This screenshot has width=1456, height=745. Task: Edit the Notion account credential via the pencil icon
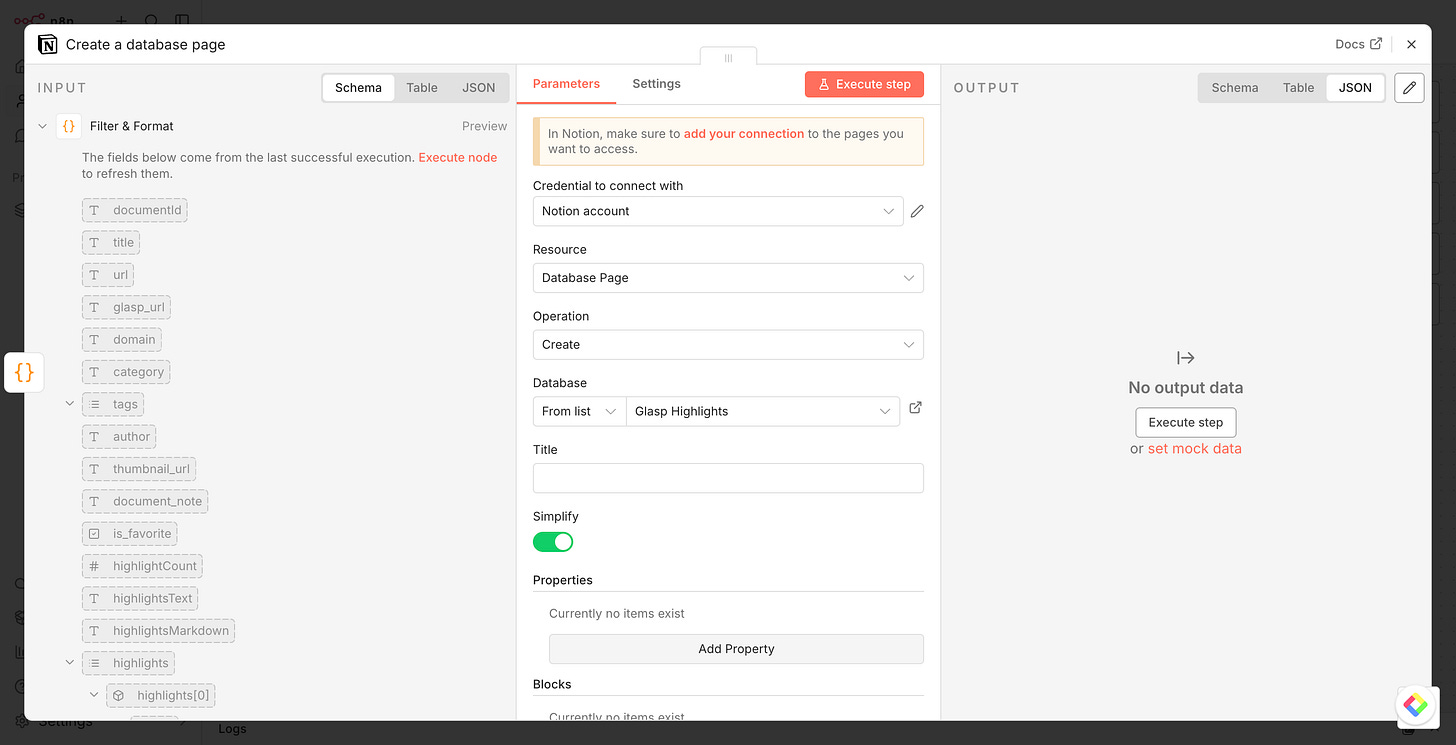coord(917,211)
